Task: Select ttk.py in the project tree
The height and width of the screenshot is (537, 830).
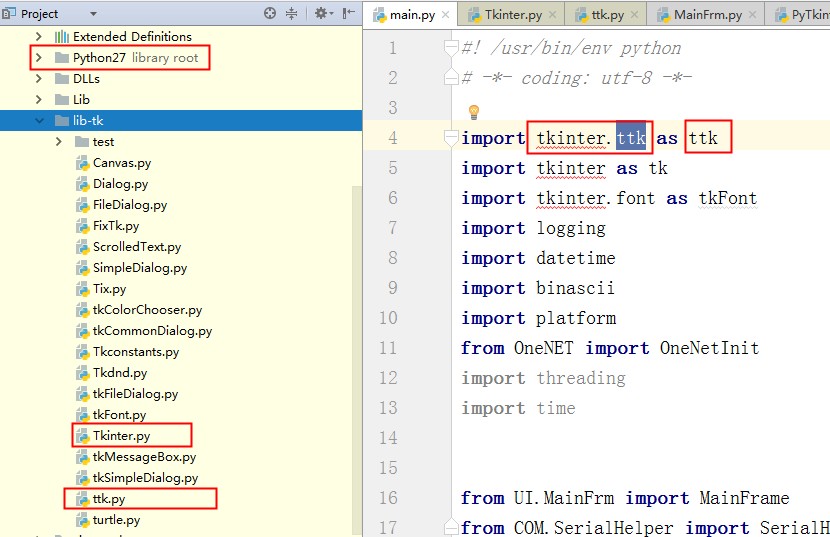Action: [x=109, y=499]
